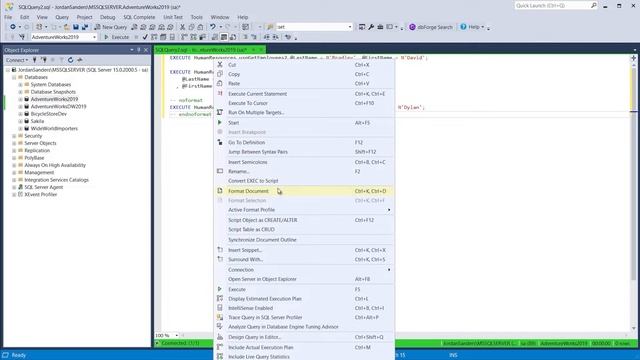
Task: Click the Activity Monitor icon in Object Explorer
Action: coord(80,60)
